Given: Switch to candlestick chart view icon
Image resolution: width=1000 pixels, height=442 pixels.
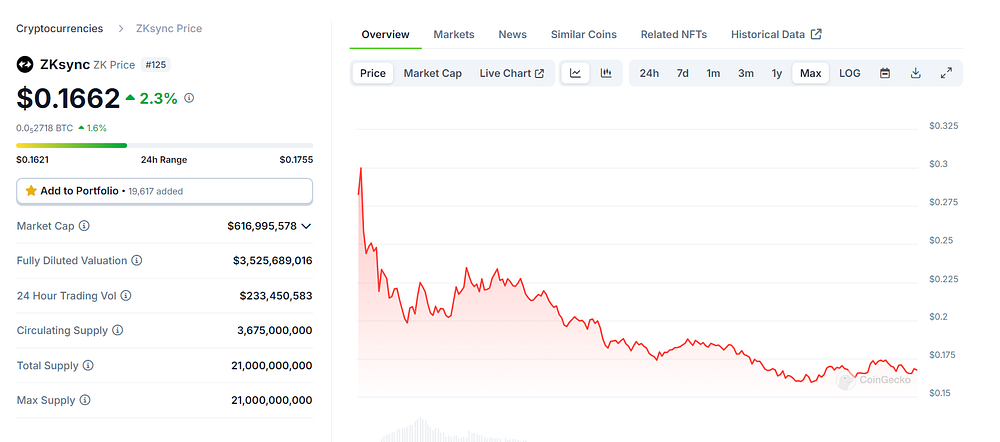Looking at the screenshot, I should (x=606, y=73).
